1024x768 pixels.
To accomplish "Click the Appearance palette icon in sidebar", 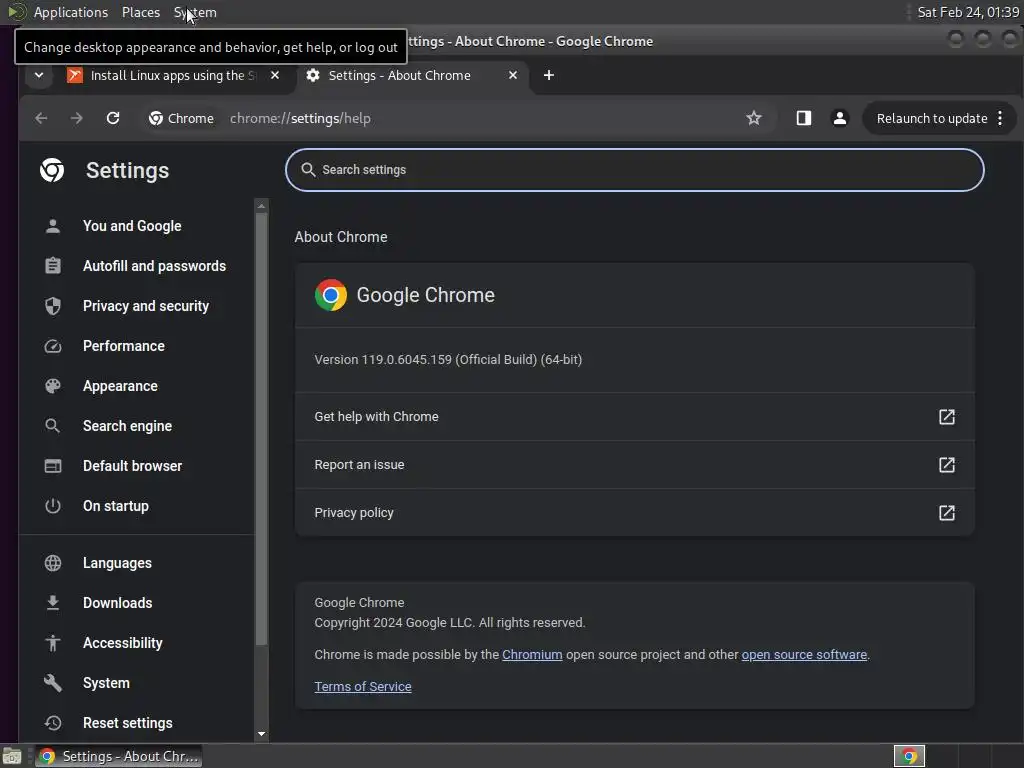I will [x=53, y=386].
